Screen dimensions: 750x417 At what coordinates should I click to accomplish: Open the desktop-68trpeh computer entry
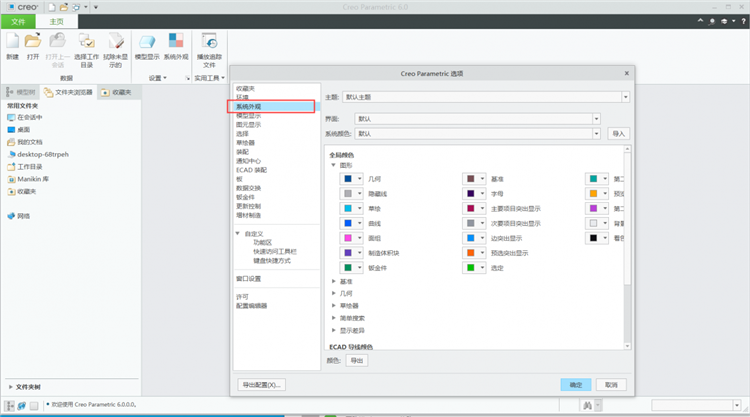(38, 154)
